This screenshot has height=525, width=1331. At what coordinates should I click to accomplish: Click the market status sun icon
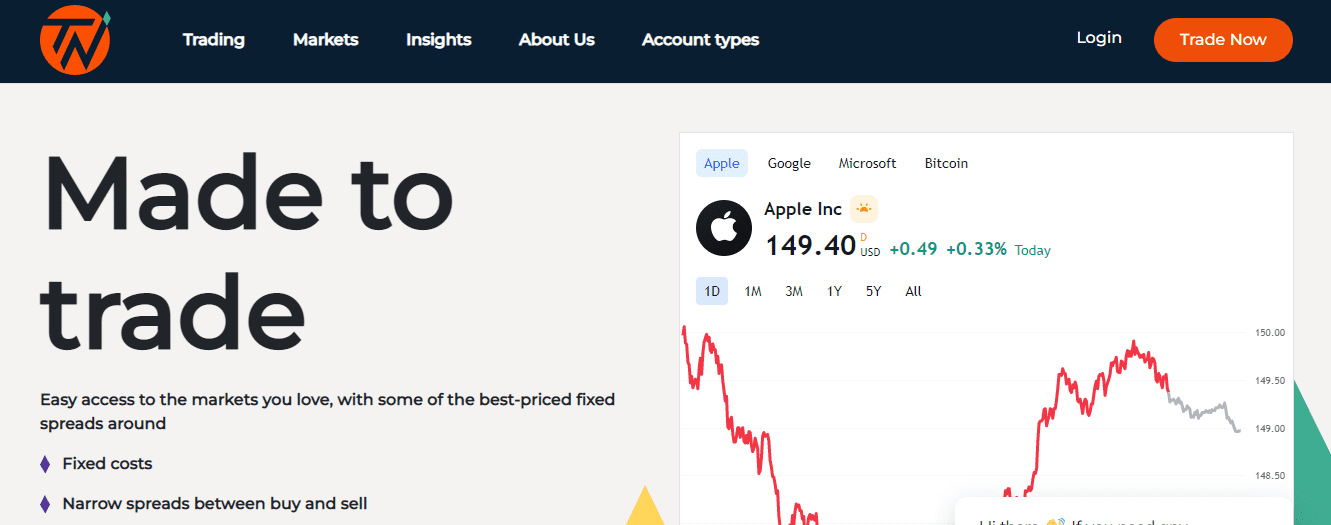pos(863,210)
